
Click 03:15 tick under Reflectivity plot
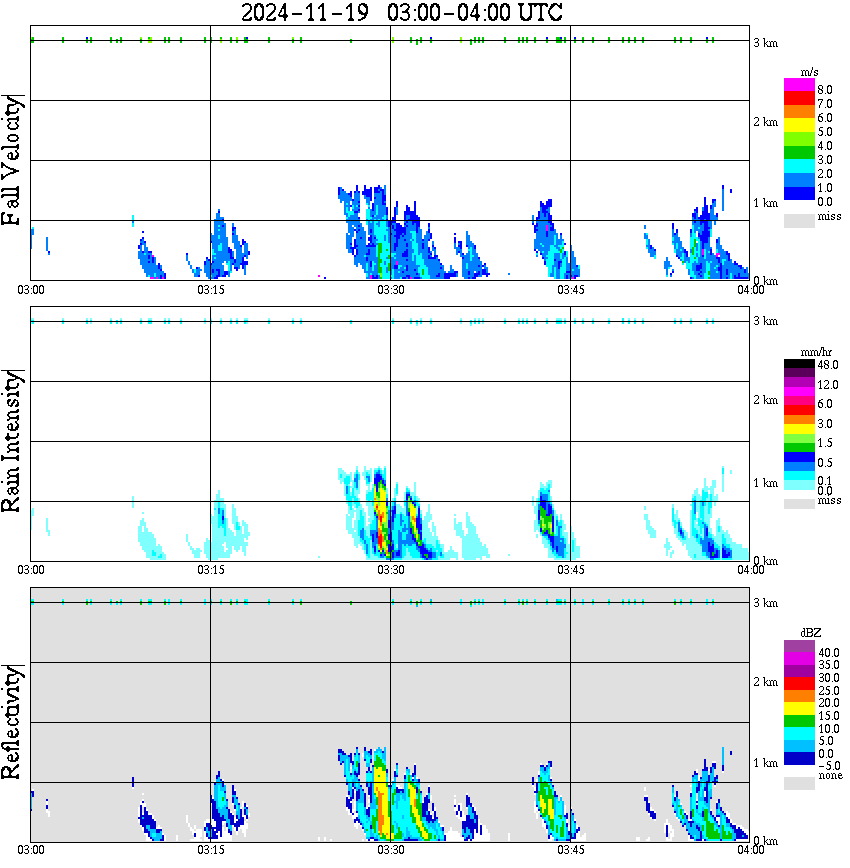coord(211,850)
